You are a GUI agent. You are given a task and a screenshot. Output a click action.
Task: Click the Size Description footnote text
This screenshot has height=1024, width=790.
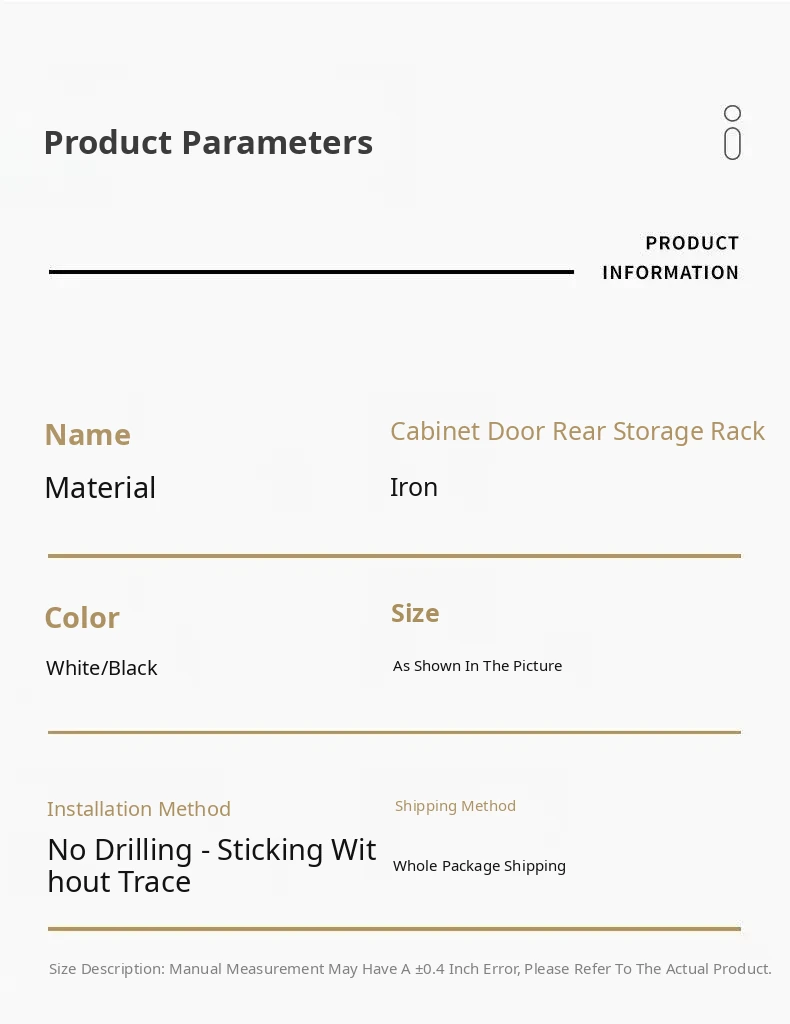[410, 969]
